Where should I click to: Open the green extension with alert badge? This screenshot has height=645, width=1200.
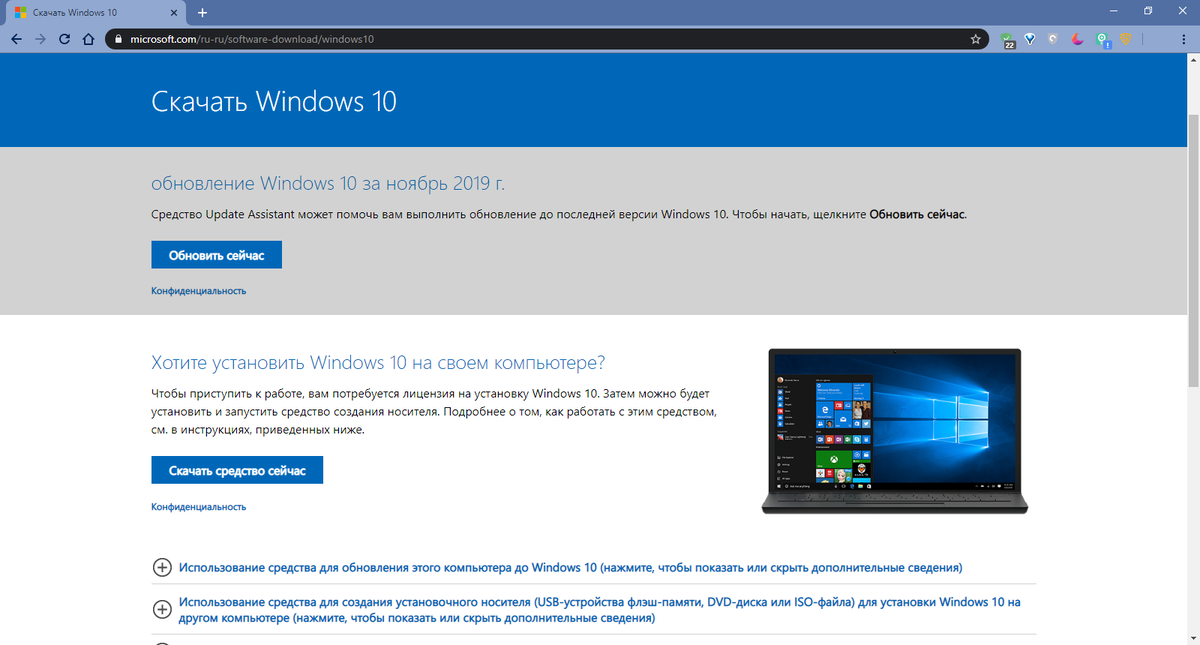1101,40
